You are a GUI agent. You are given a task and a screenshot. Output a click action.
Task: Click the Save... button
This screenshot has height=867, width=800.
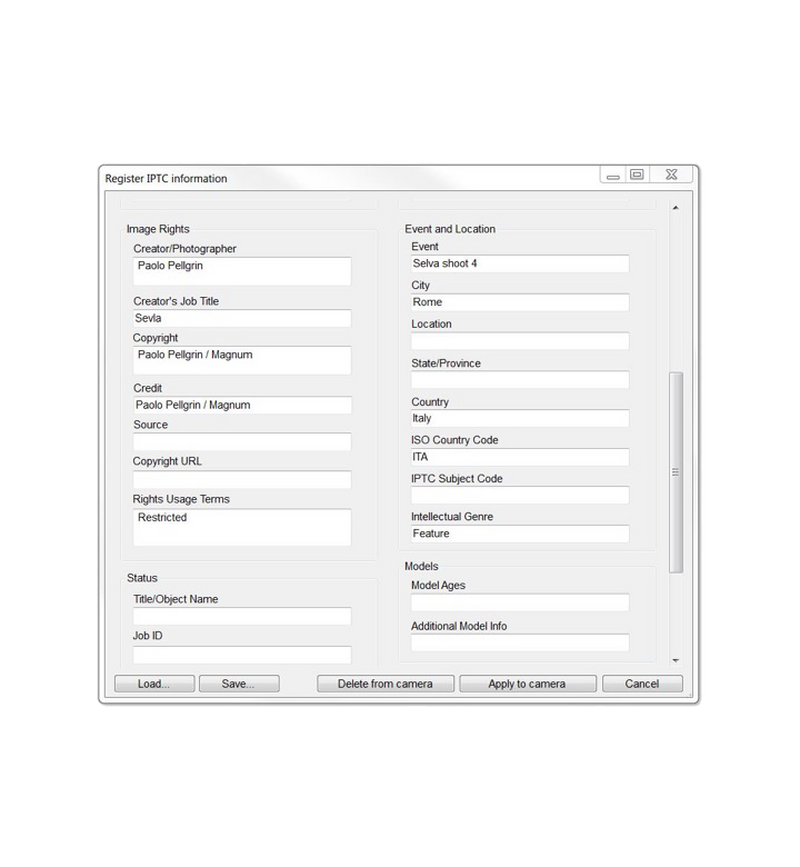[238, 684]
